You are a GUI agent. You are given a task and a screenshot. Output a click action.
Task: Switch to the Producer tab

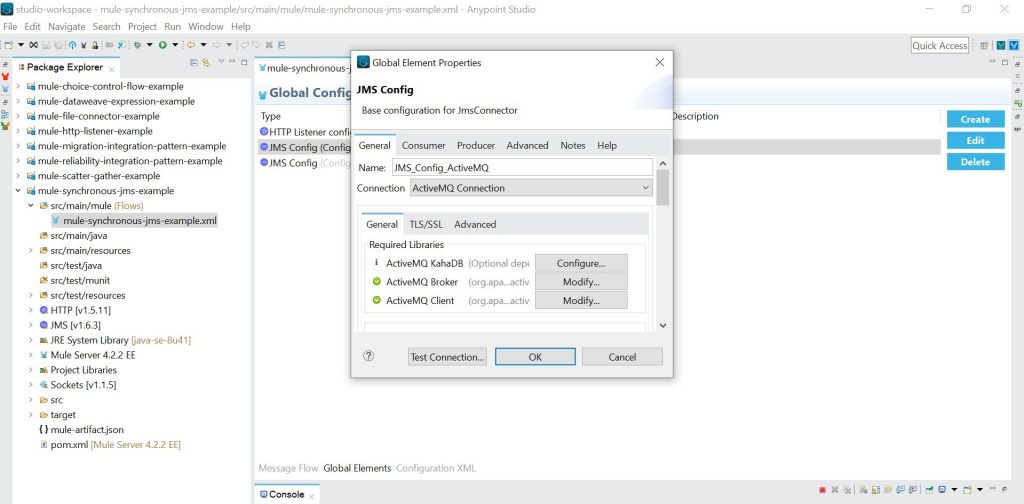[x=476, y=146]
